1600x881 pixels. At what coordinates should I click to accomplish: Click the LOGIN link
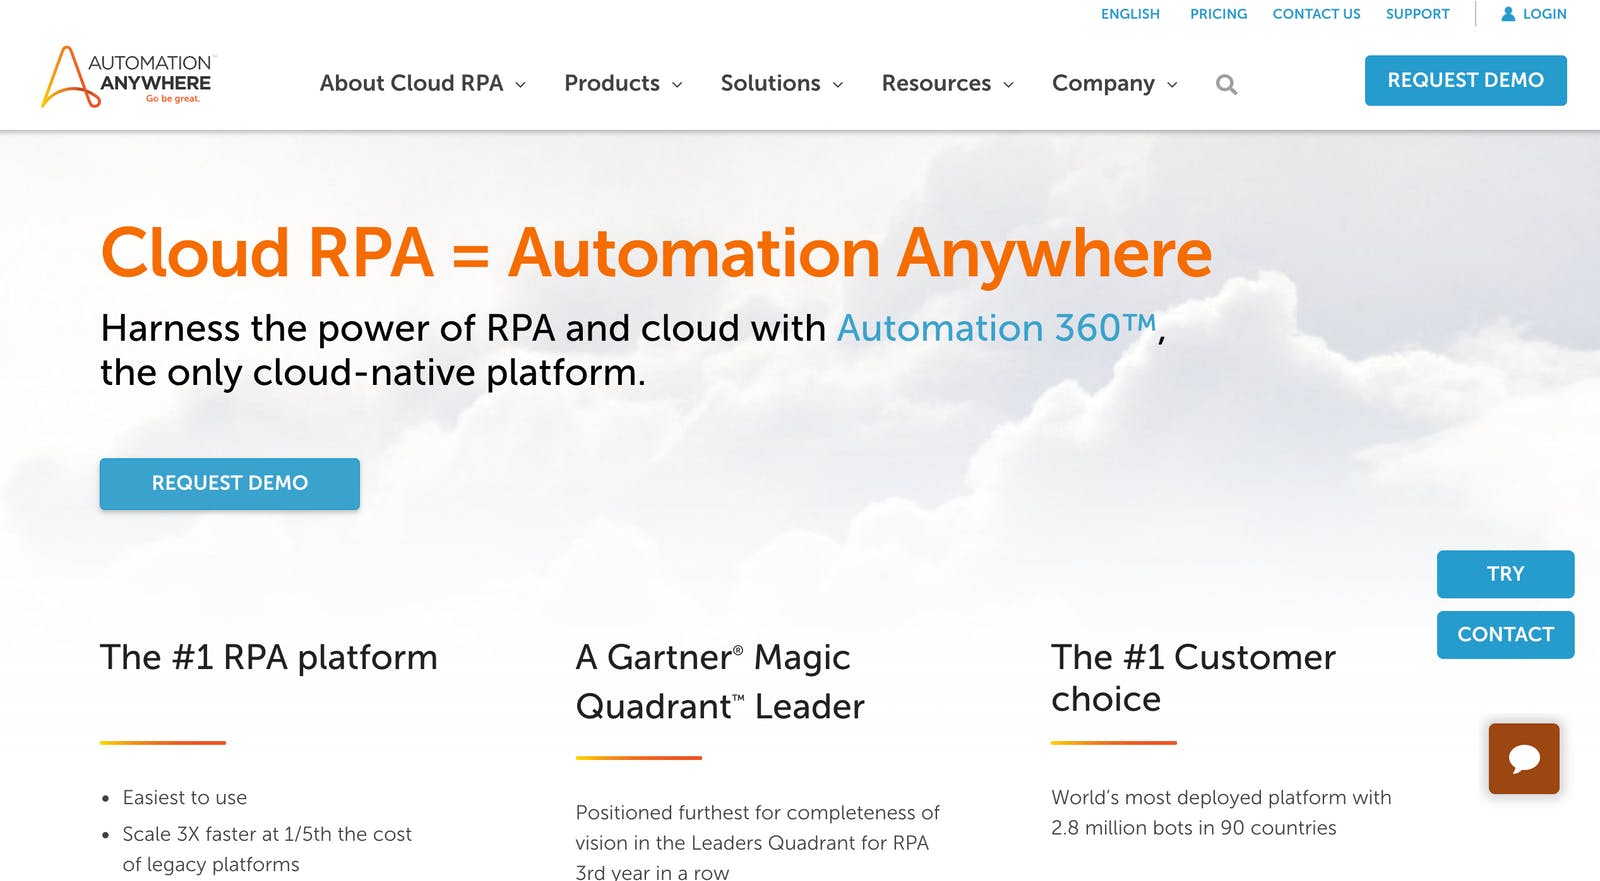pyautogui.click(x=1544, y=14)
